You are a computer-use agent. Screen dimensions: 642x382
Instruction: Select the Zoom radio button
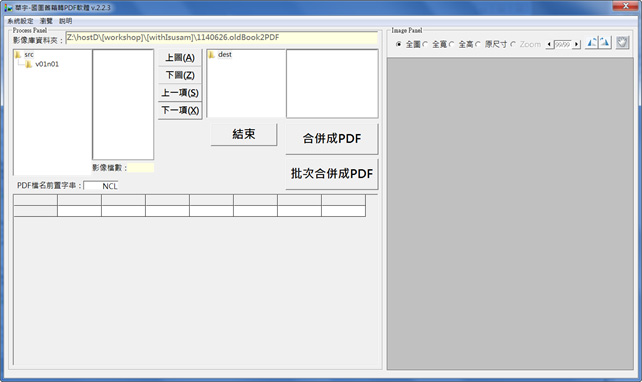click(x=513, y=44)
